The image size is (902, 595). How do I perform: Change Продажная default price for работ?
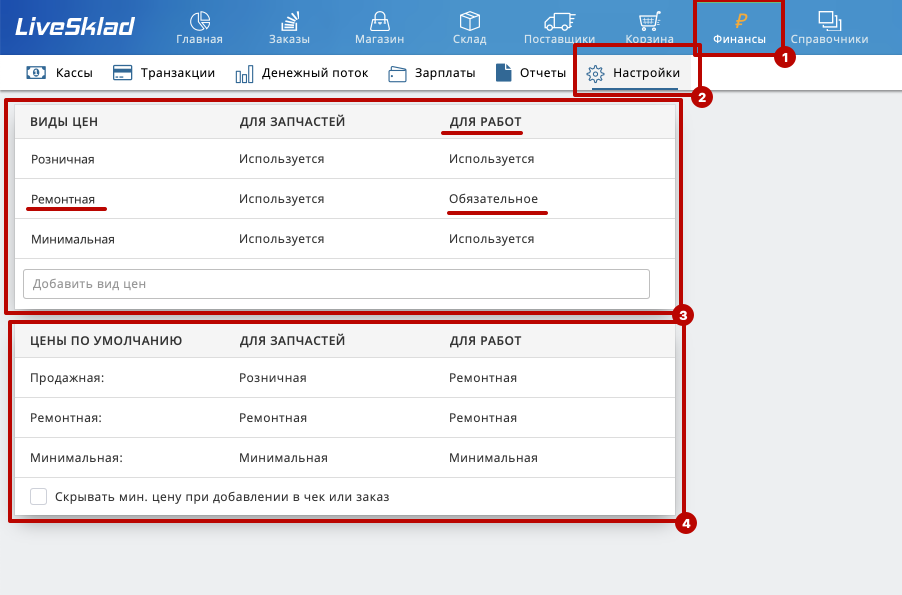click(483, 377)
